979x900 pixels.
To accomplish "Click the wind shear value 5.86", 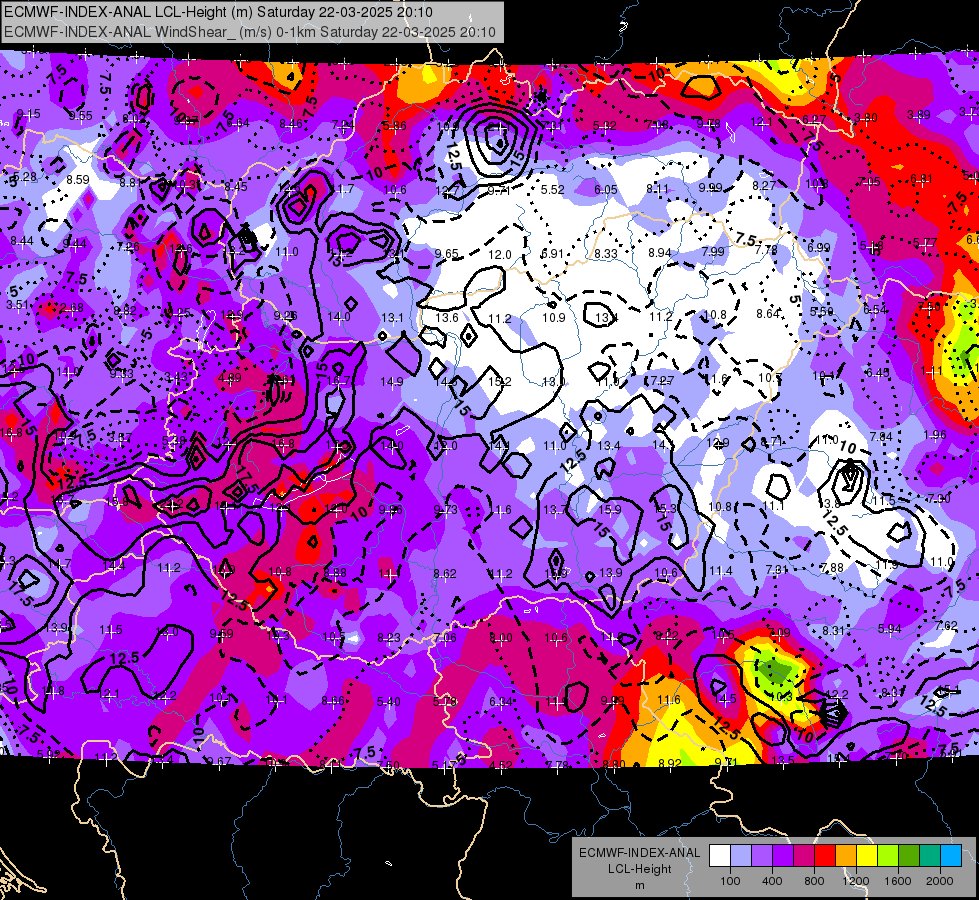I will [395, 126].
